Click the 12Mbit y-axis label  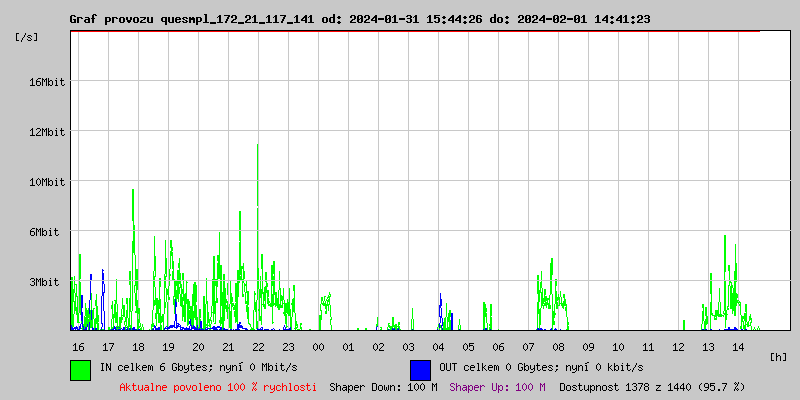tap(47, 132)
